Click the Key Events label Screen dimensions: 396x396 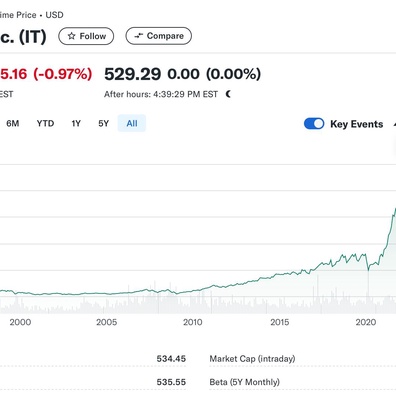pyautogui.click(x=357, y=124)
